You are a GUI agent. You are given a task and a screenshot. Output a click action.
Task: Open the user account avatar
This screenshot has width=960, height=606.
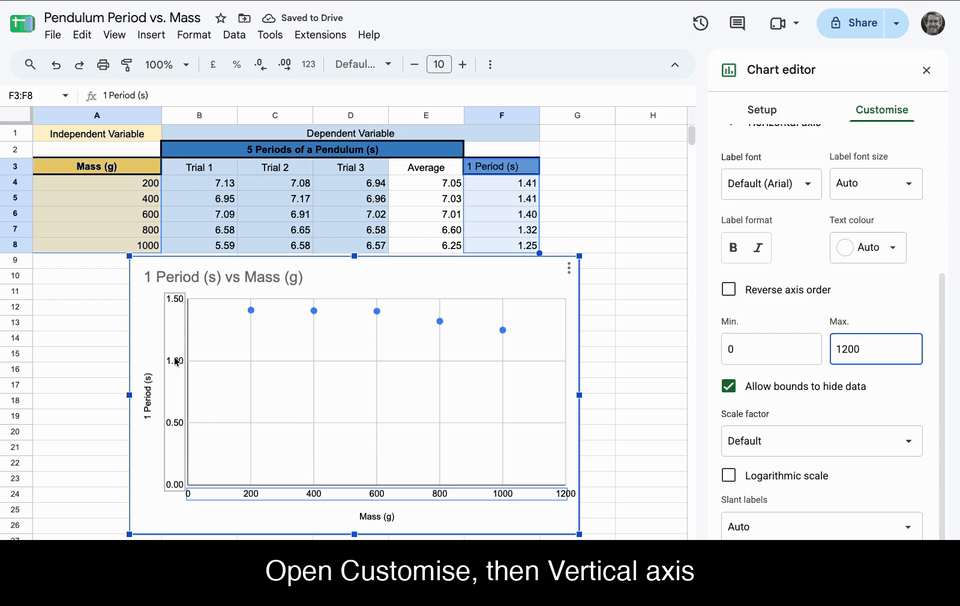932,23
